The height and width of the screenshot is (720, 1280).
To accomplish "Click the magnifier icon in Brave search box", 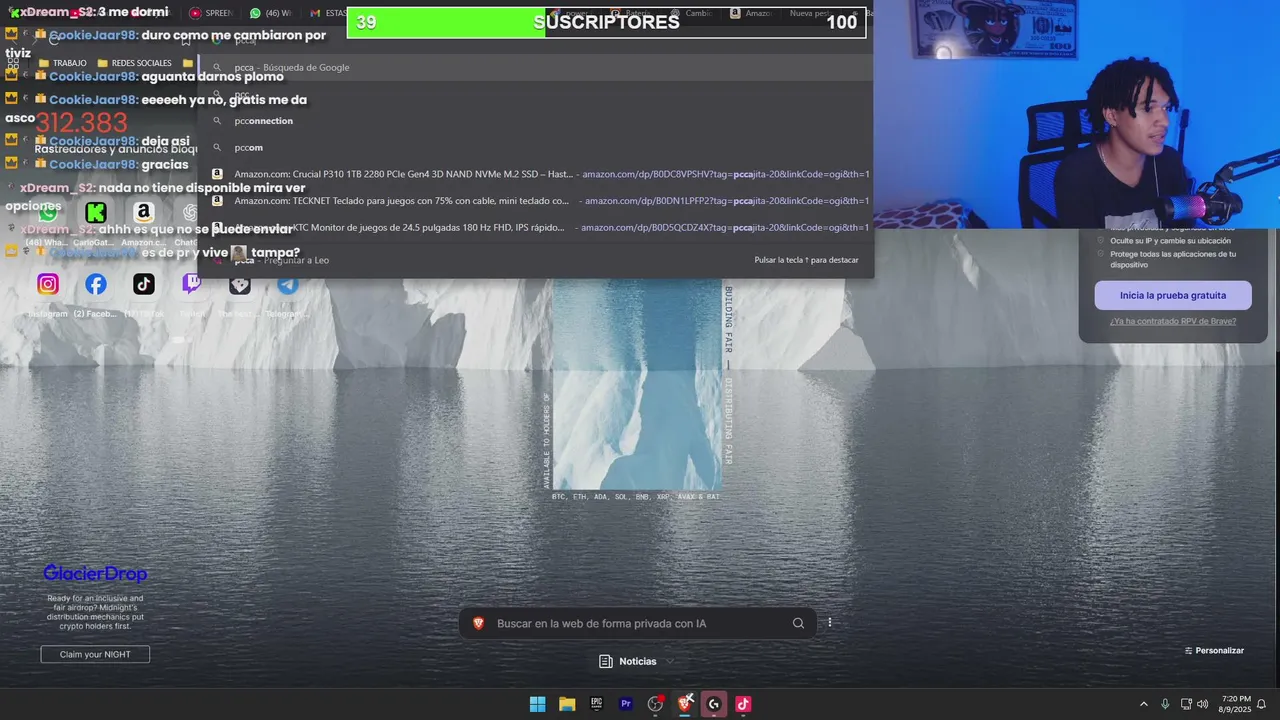I will click(798, 623).
